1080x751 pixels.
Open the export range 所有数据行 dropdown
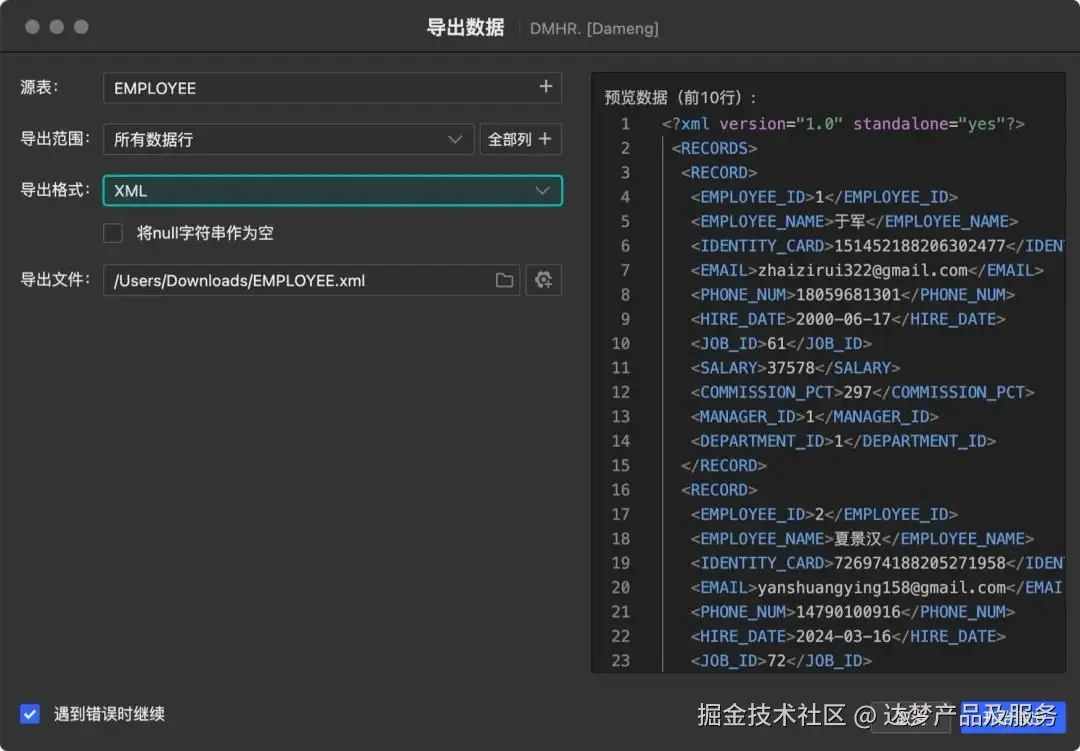click(x=289, y=139)
